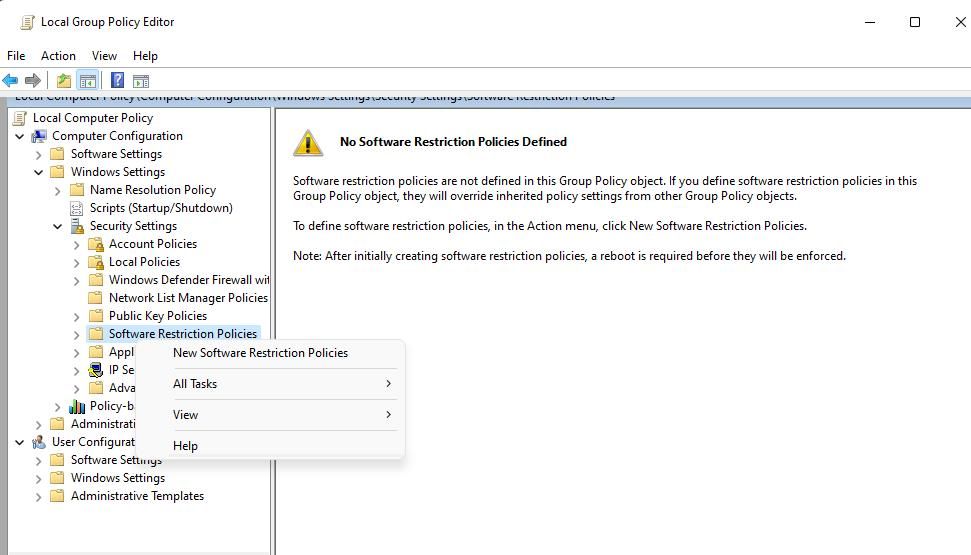The width and height of the screenshot is (971, 555).
Task: Open the View menu in menu bar
Action: (x=104, y=56)
